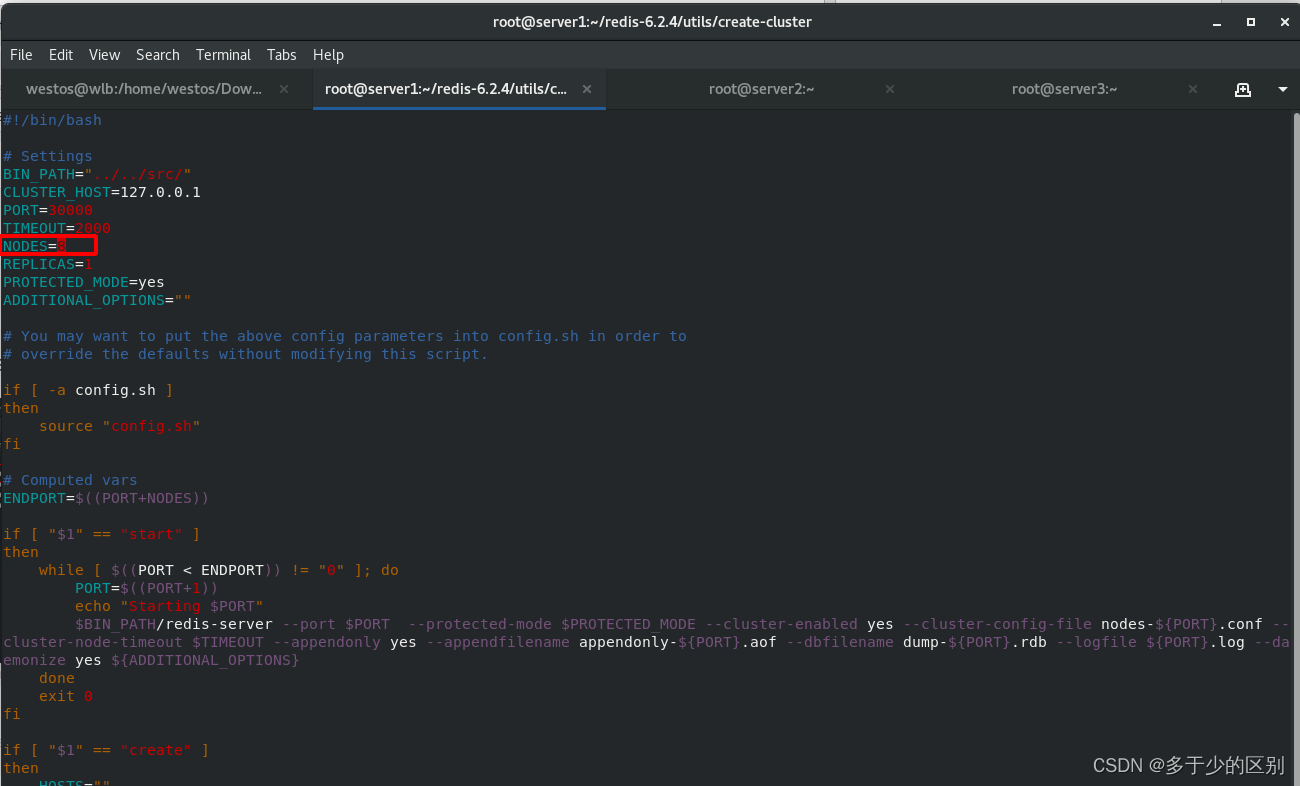
Task: Switch to the root@server3 terminal tab
Action: pyautogui.click(x=1065, y=89)
